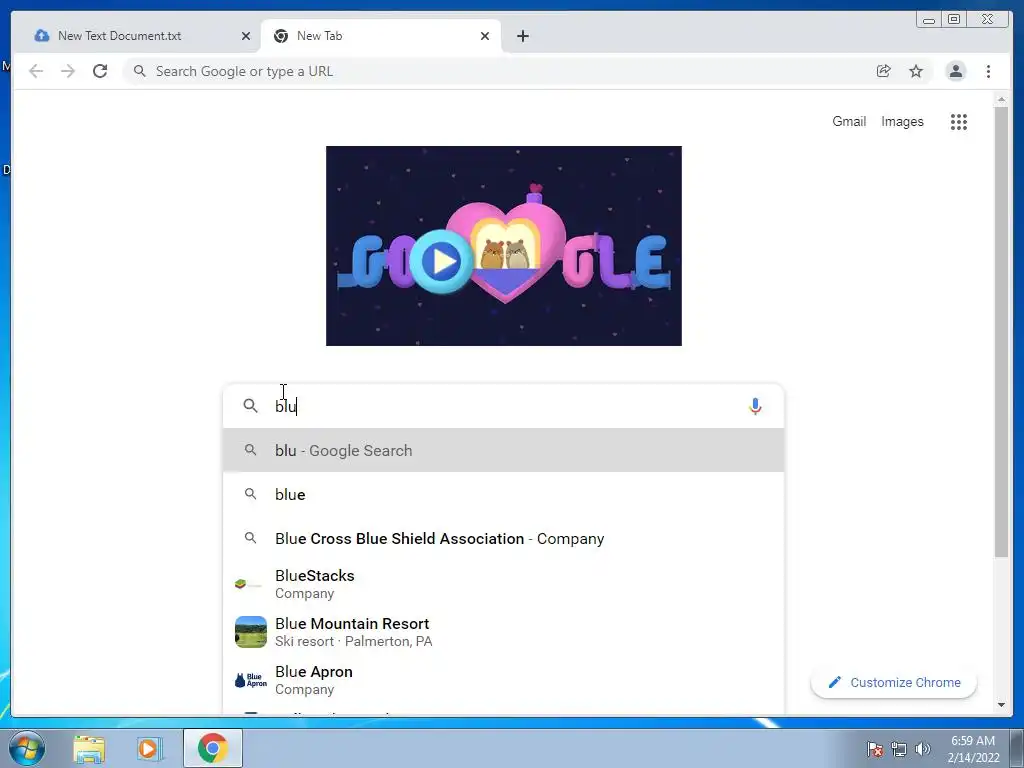Open the Chrome three-dot menu

click(x=988, y=71)
